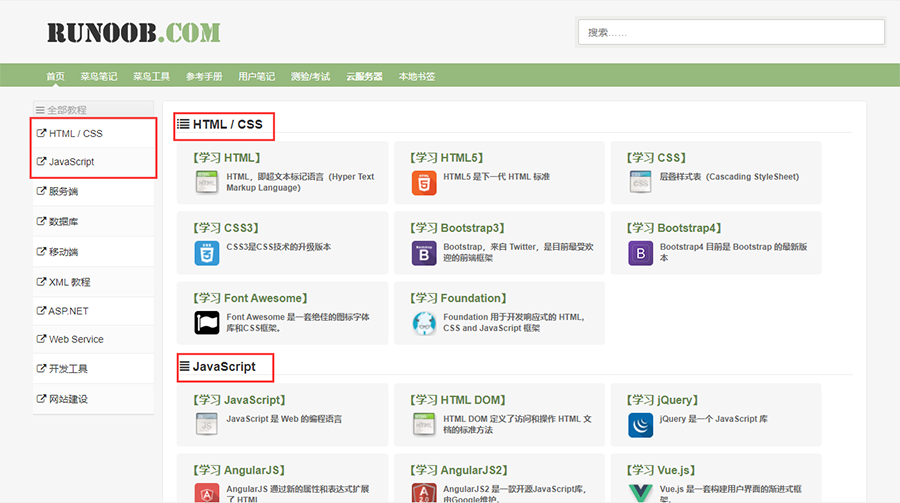Screen dimensions: 900x503
Task: Open the 菜鸟工具 navigation item
Action: [152, 76]
